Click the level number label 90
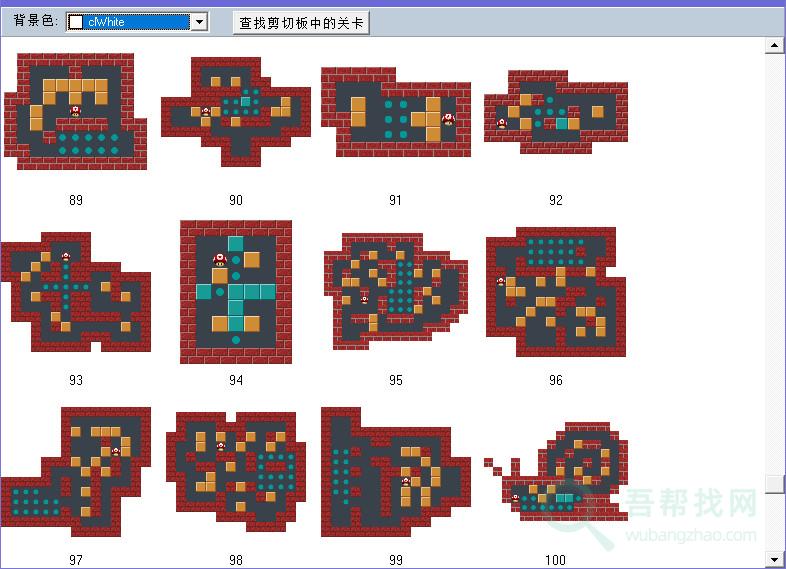 pos(236,200)
